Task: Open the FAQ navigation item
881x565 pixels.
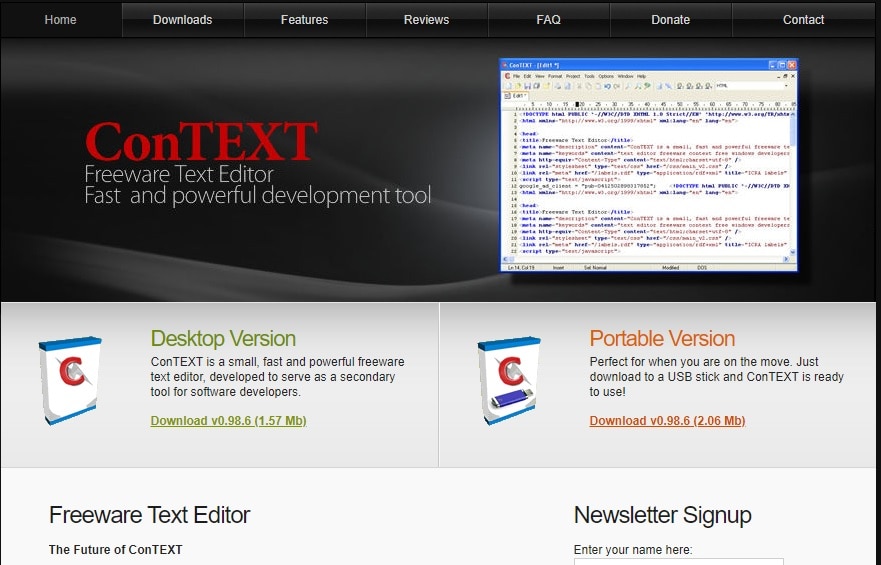Action: pyautogui.click(x=548, y=20)
